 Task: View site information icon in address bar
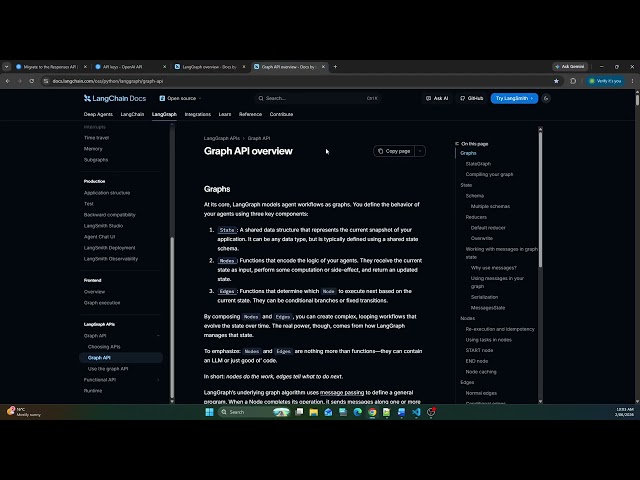click(x=46, y=81)
